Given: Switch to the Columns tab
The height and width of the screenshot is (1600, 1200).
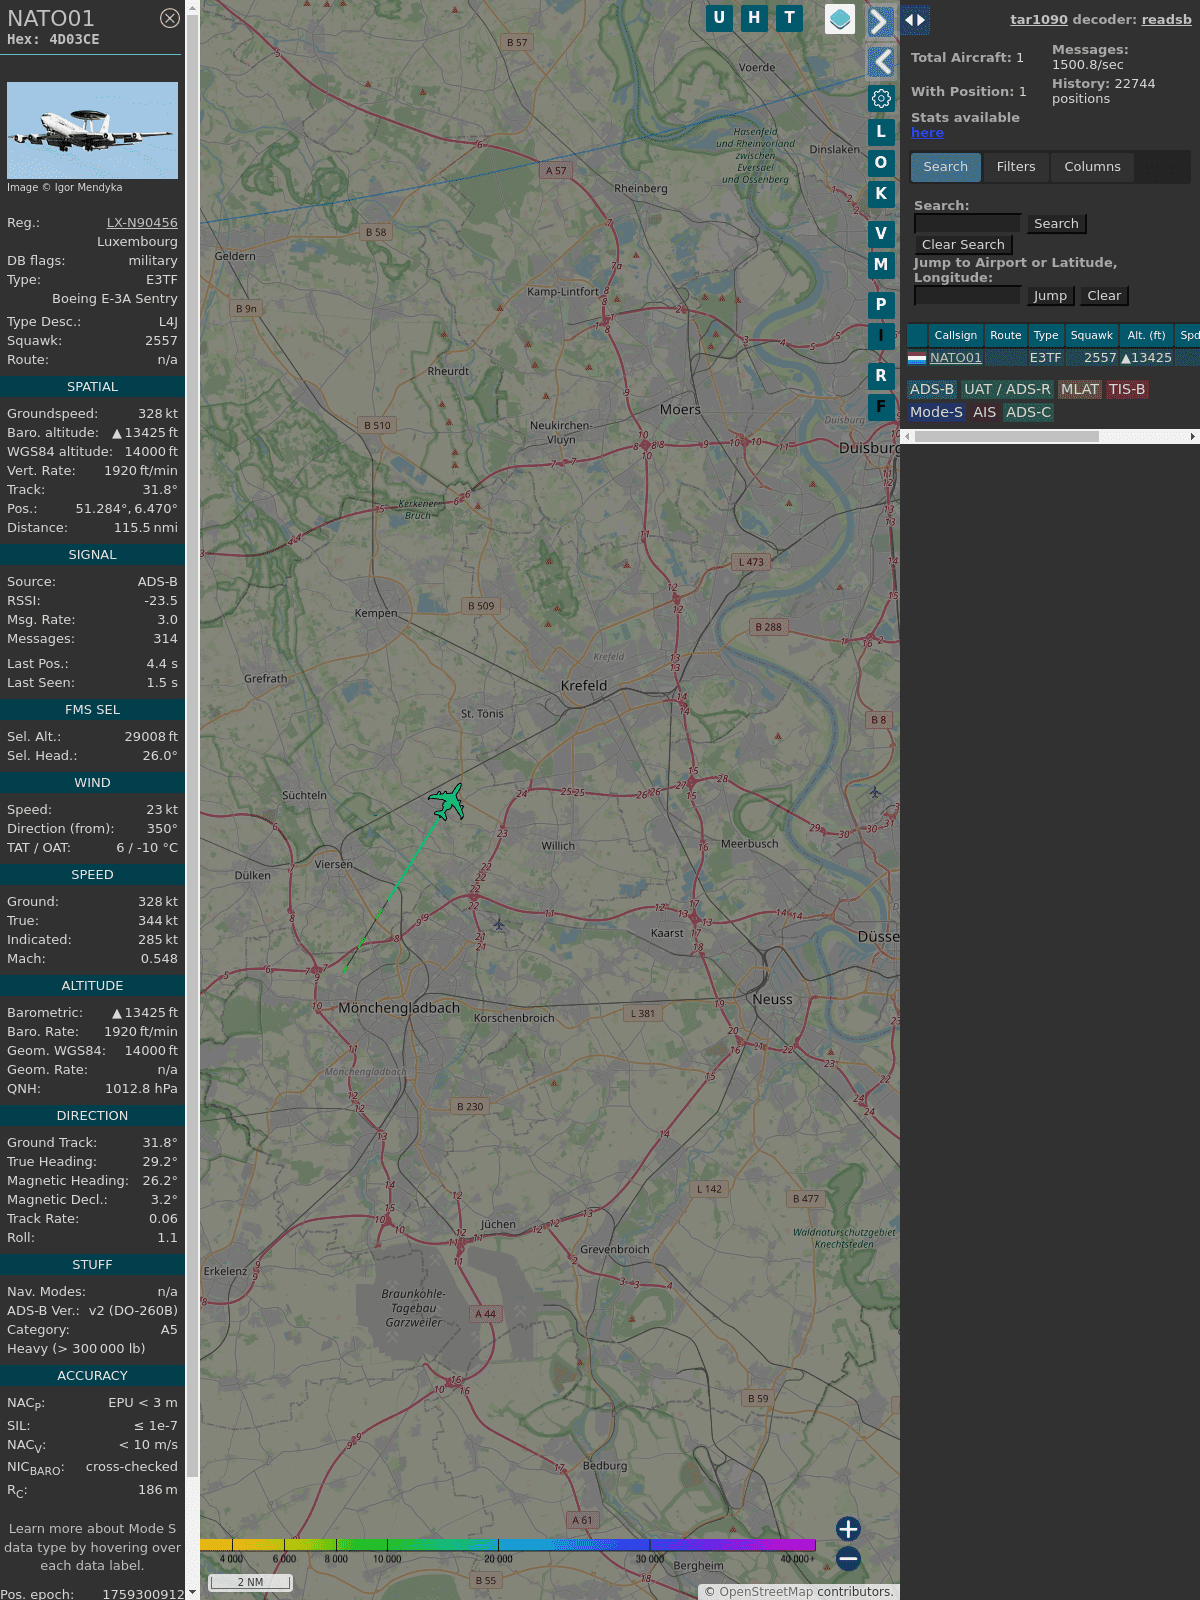Looking at the screenshot, I should click(1092, 167).
